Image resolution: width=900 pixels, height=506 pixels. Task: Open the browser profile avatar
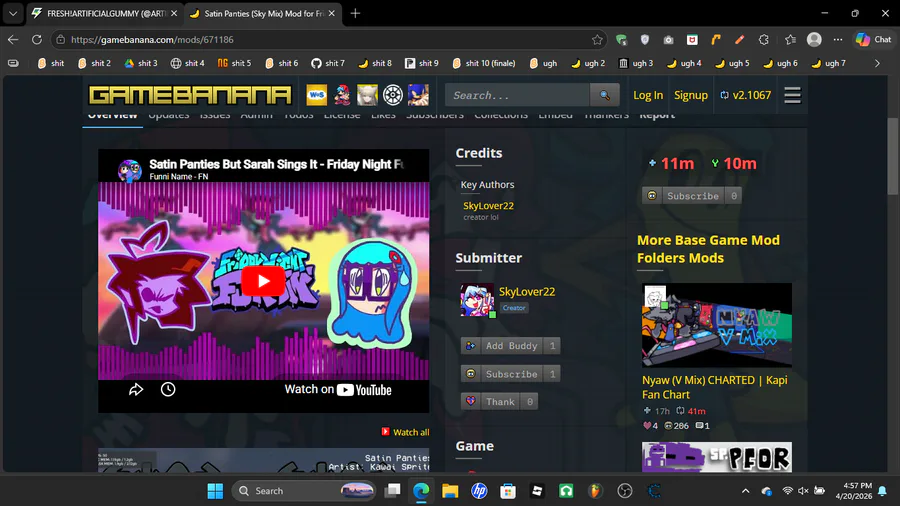pos(814,40)
